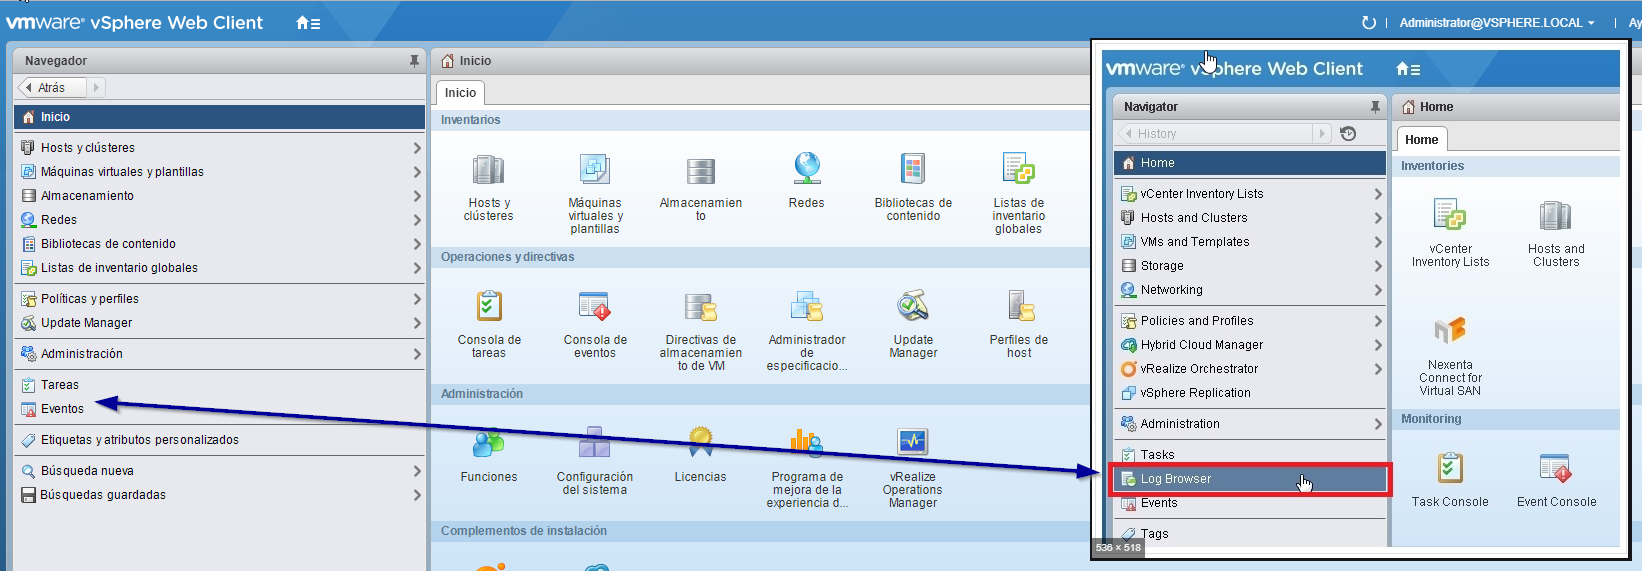Image resolution: width=1642 pixels, height=571 pixels.
Task: Open Consola de eventos icon
Action: point(595,306)
